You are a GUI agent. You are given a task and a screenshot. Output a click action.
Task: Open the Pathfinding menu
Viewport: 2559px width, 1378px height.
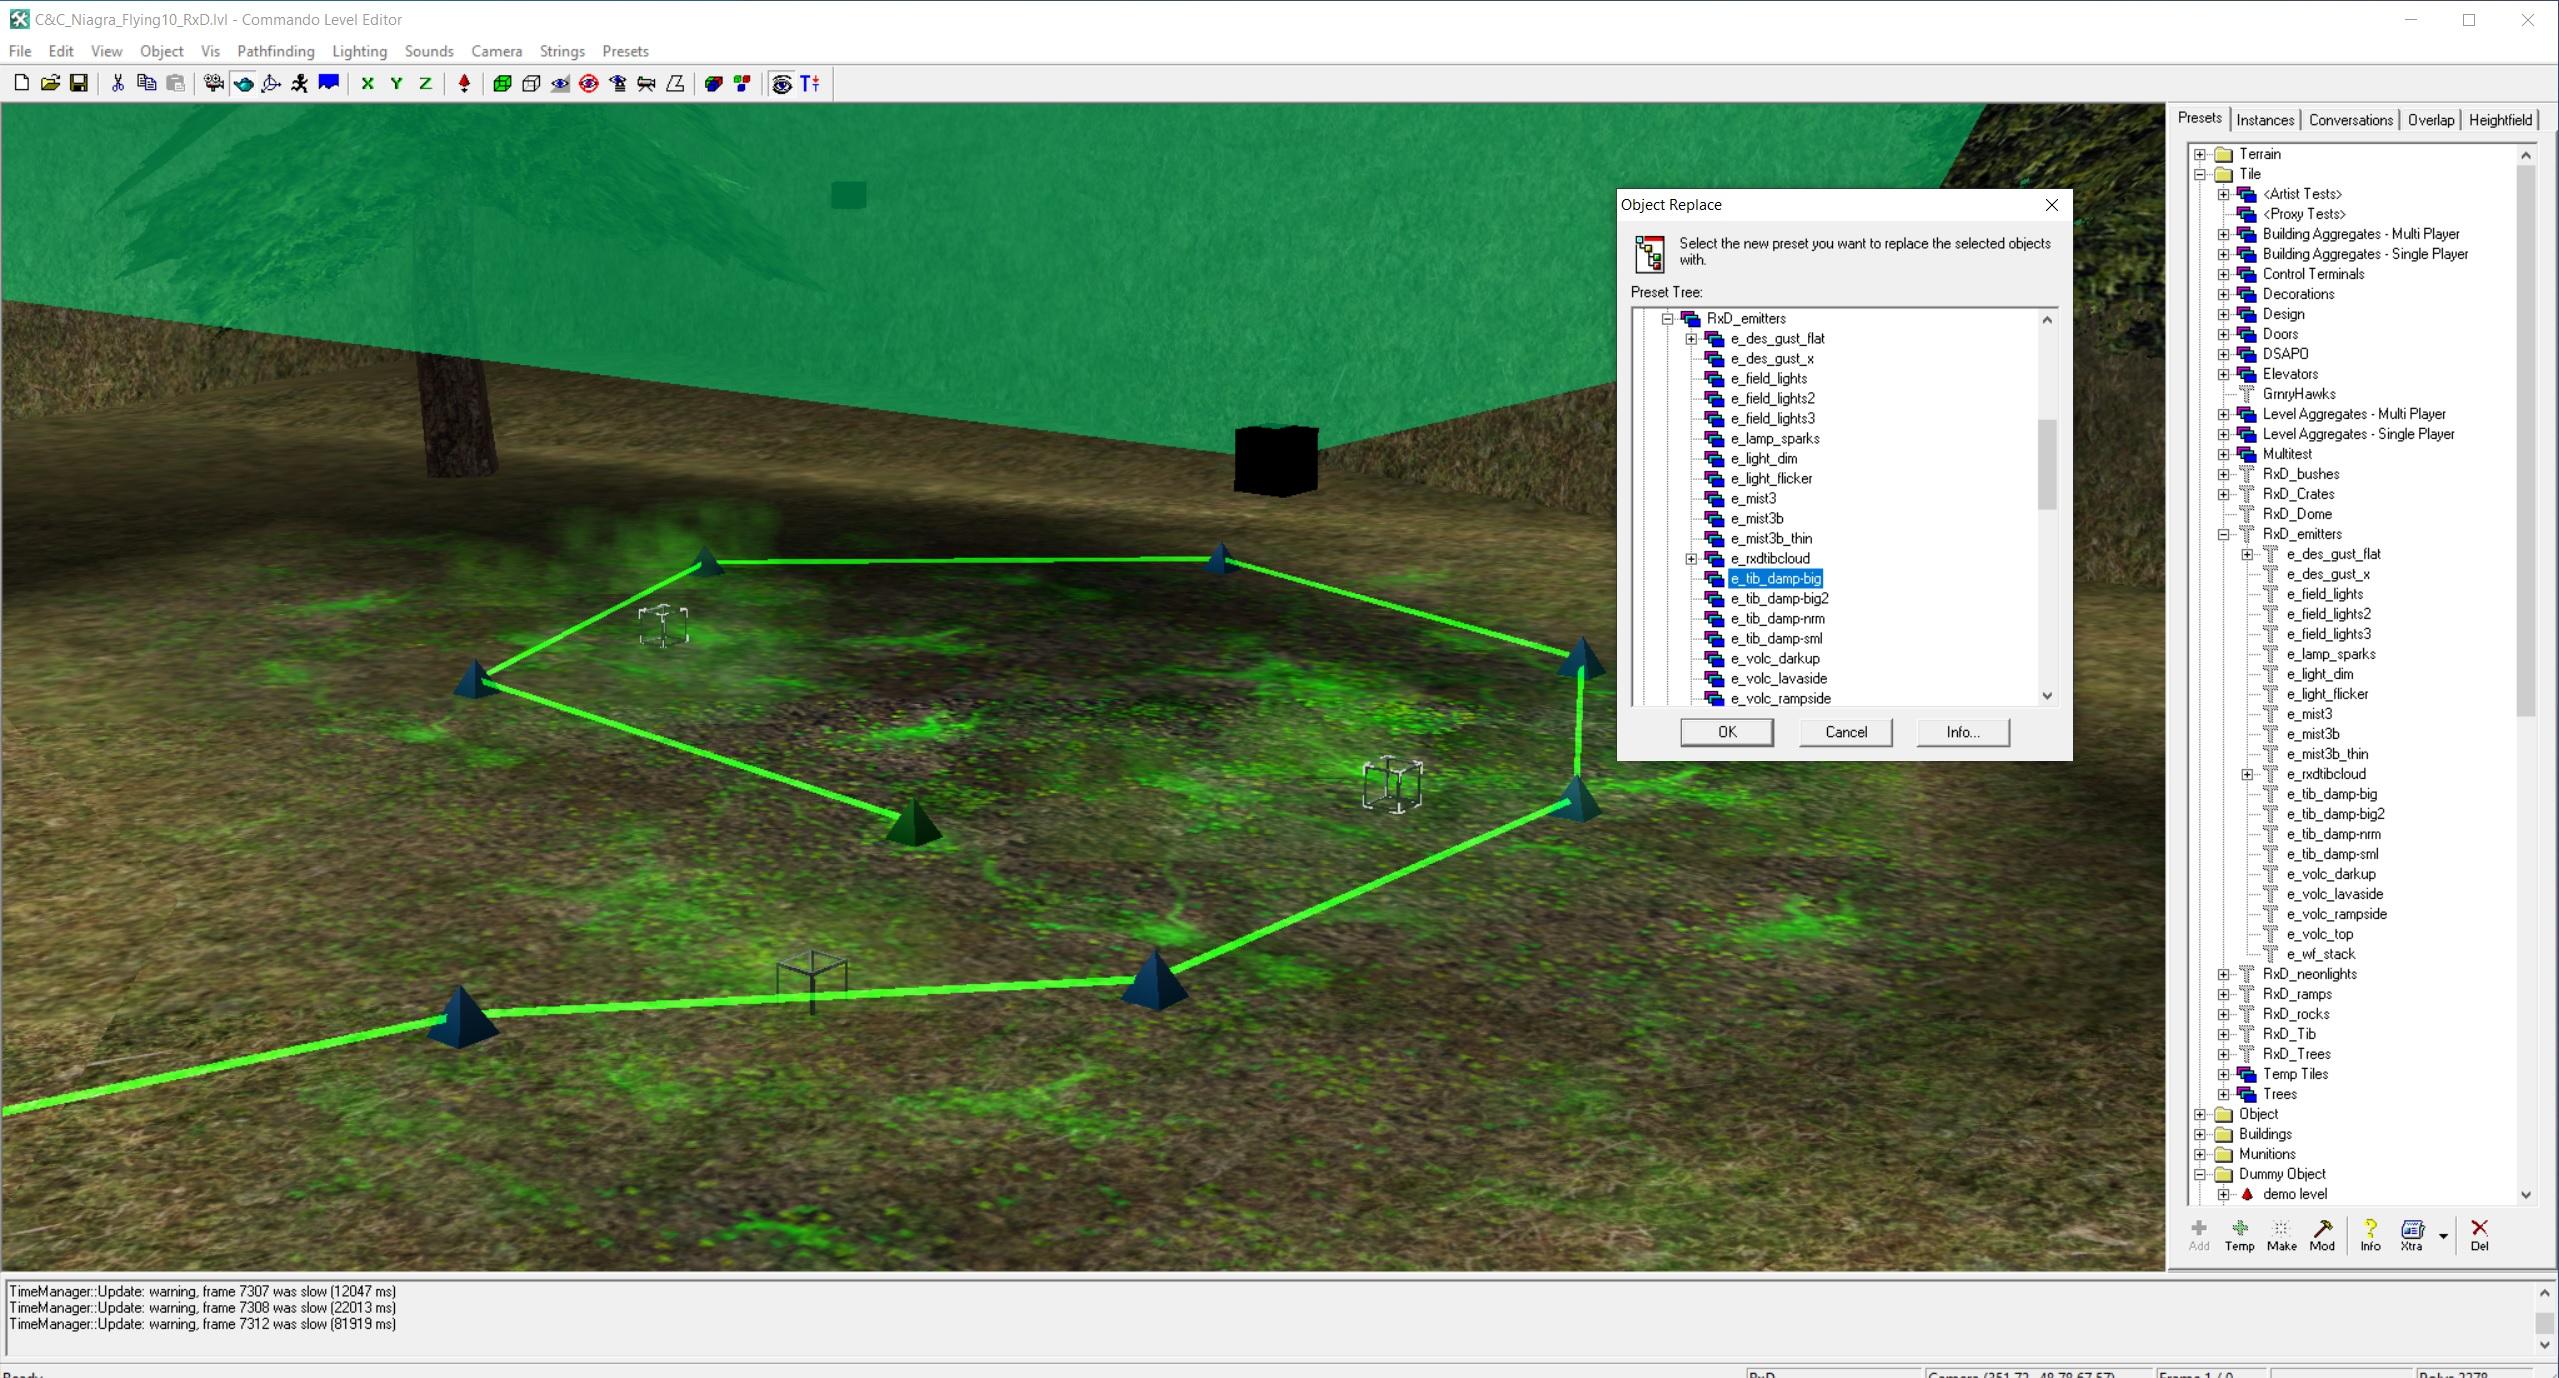275,51
